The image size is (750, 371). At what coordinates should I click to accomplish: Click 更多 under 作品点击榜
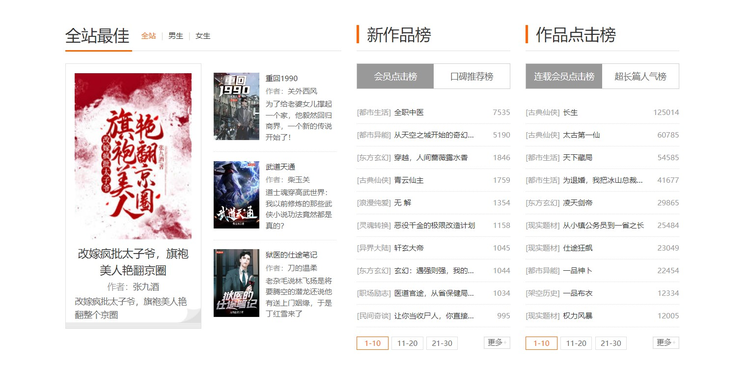click(666, 342)
